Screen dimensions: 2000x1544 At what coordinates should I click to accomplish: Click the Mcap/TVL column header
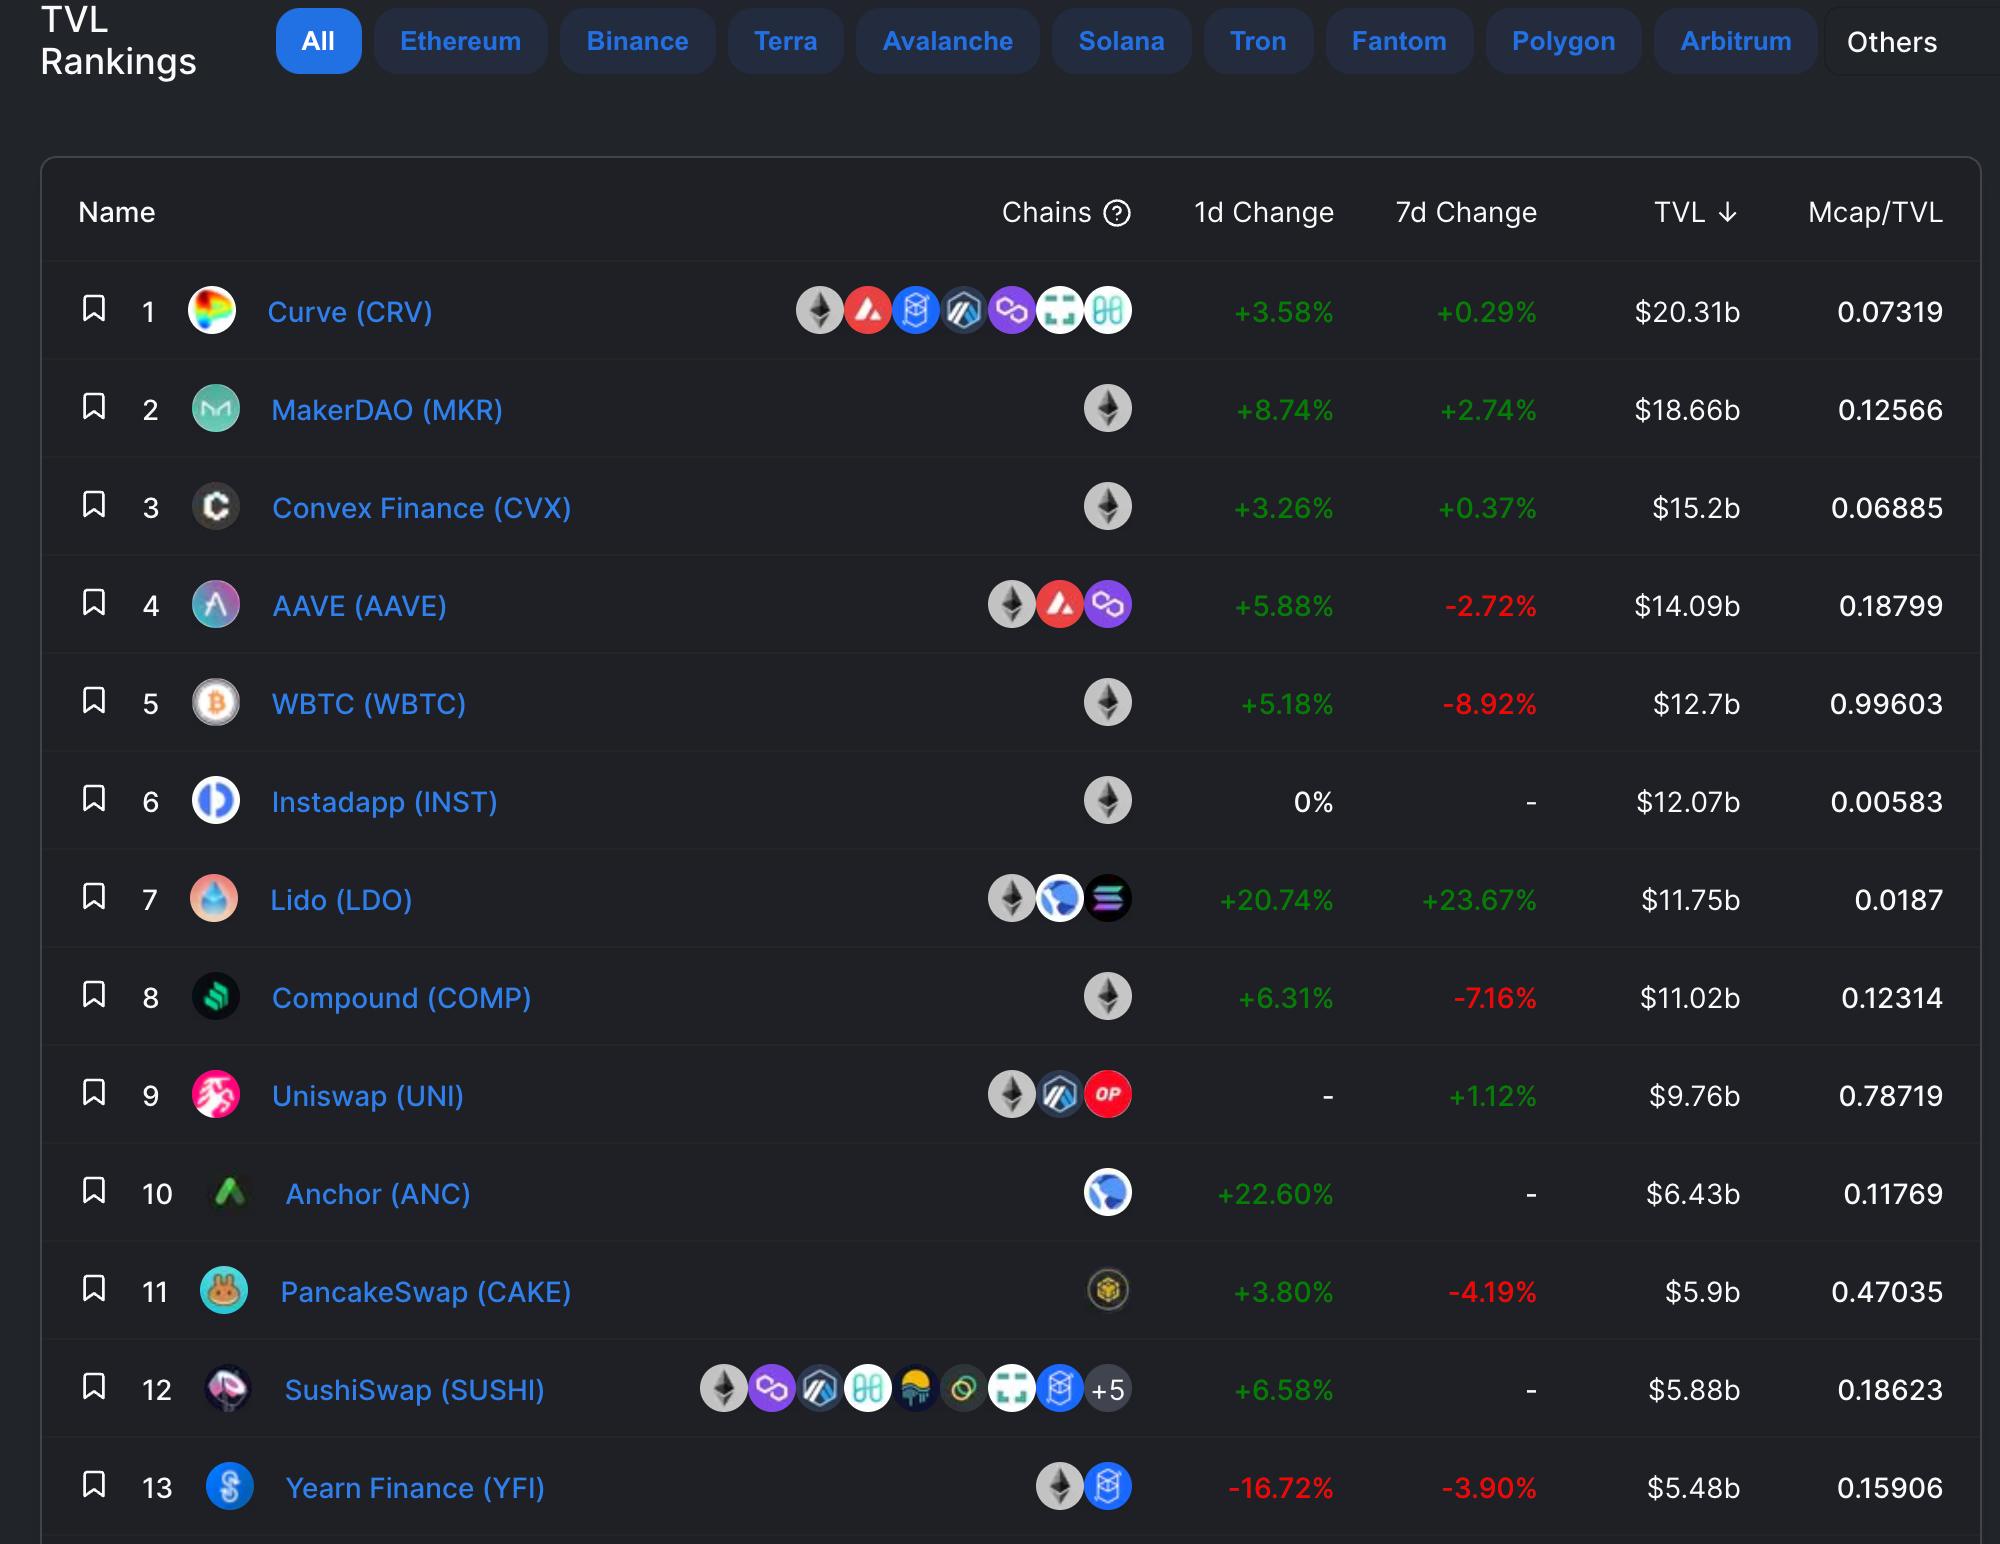[1874, 213]
